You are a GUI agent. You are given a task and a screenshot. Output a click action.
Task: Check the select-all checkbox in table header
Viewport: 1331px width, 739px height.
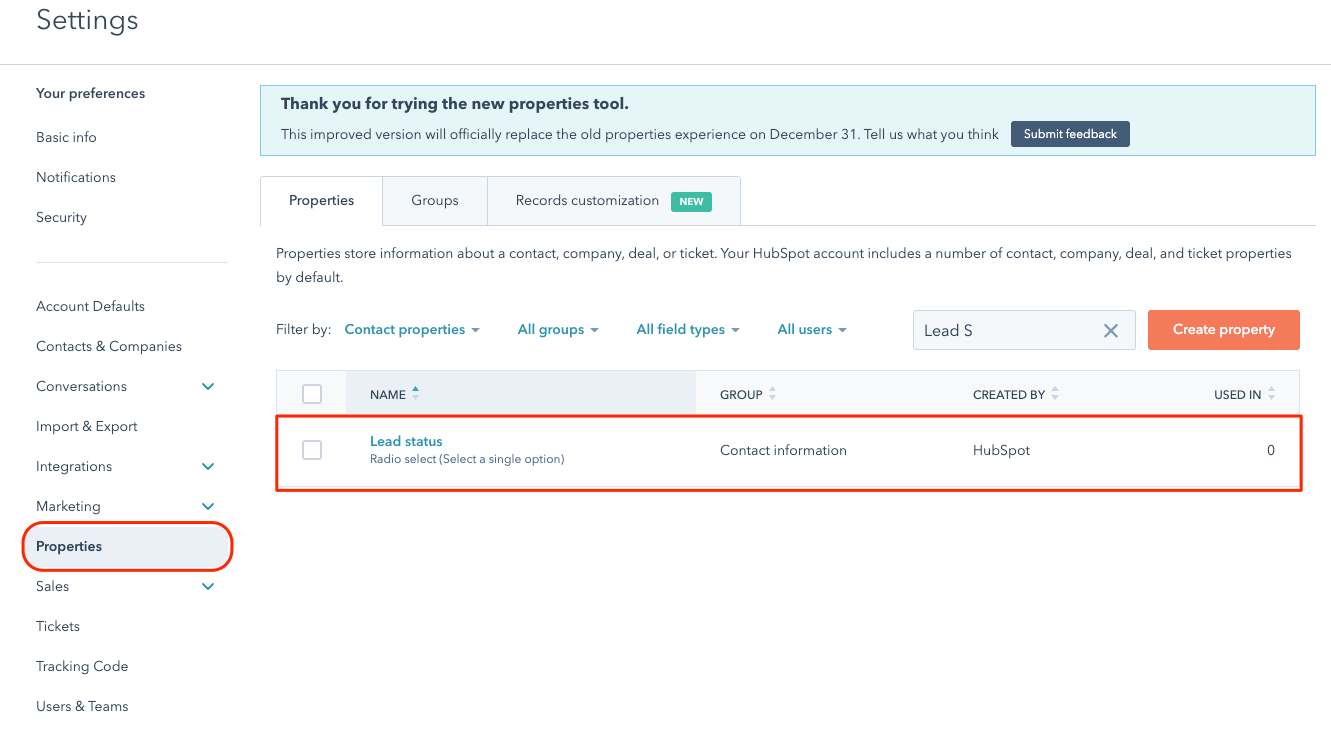311,393
